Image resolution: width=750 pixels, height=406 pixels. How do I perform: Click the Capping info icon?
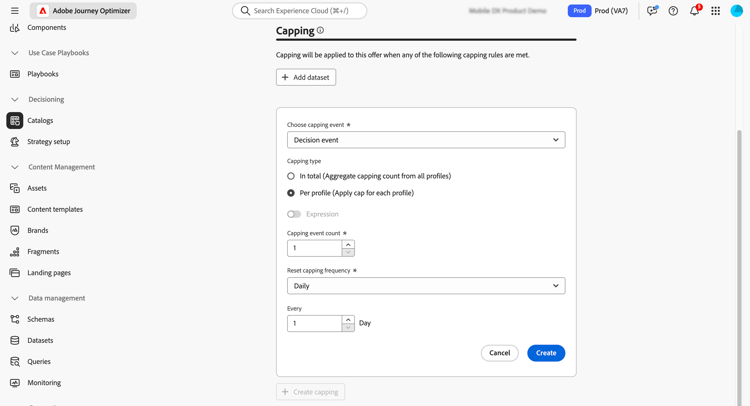pos(320,31)
